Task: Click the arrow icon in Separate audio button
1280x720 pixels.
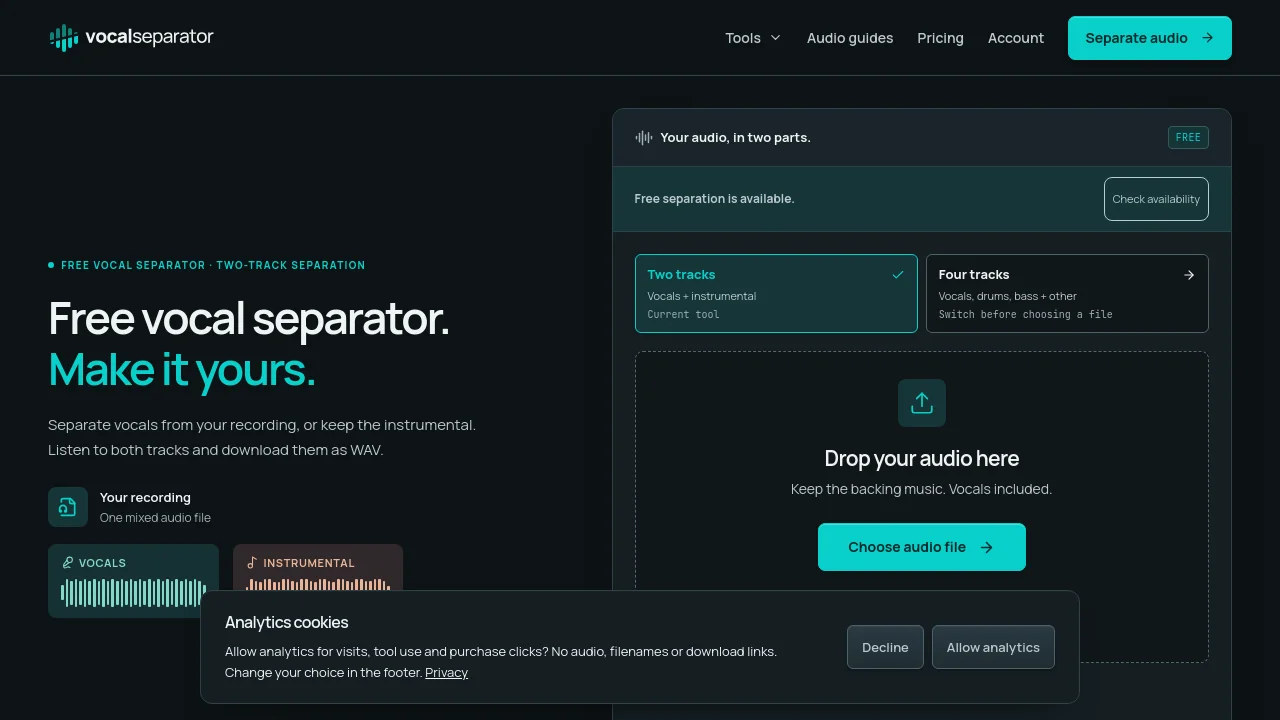Action: point(1207,38)
